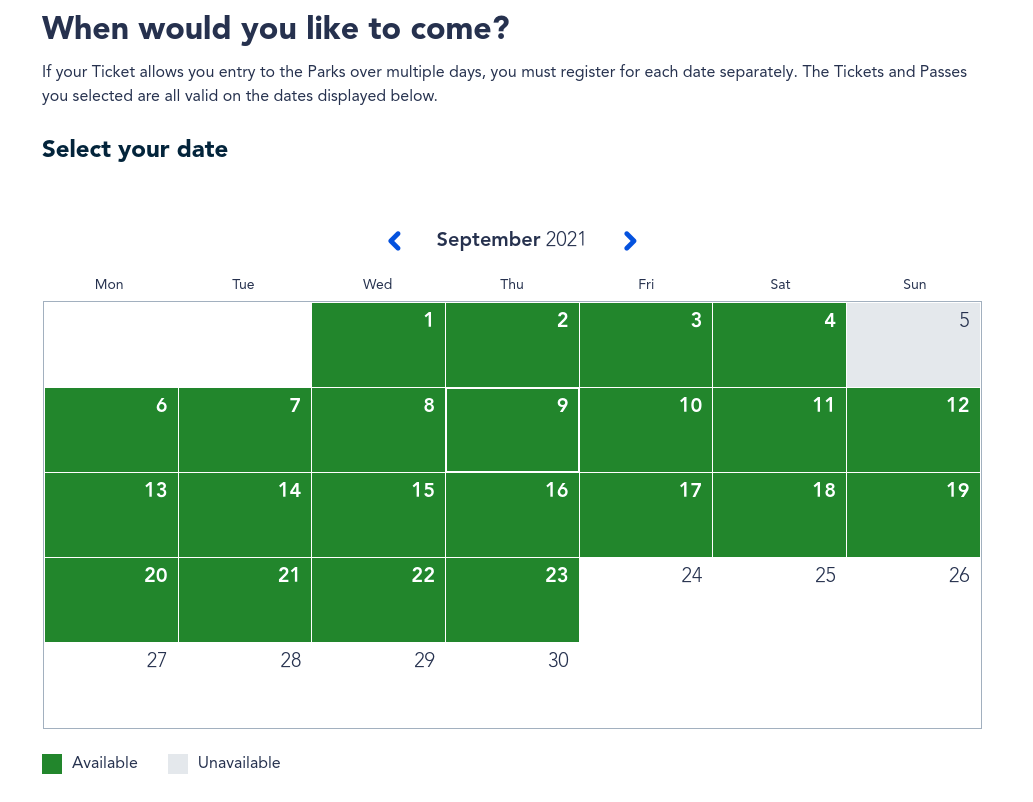Click the gray Unavailable legend swatch
The image size is (1033, 802).
point(178,764)
